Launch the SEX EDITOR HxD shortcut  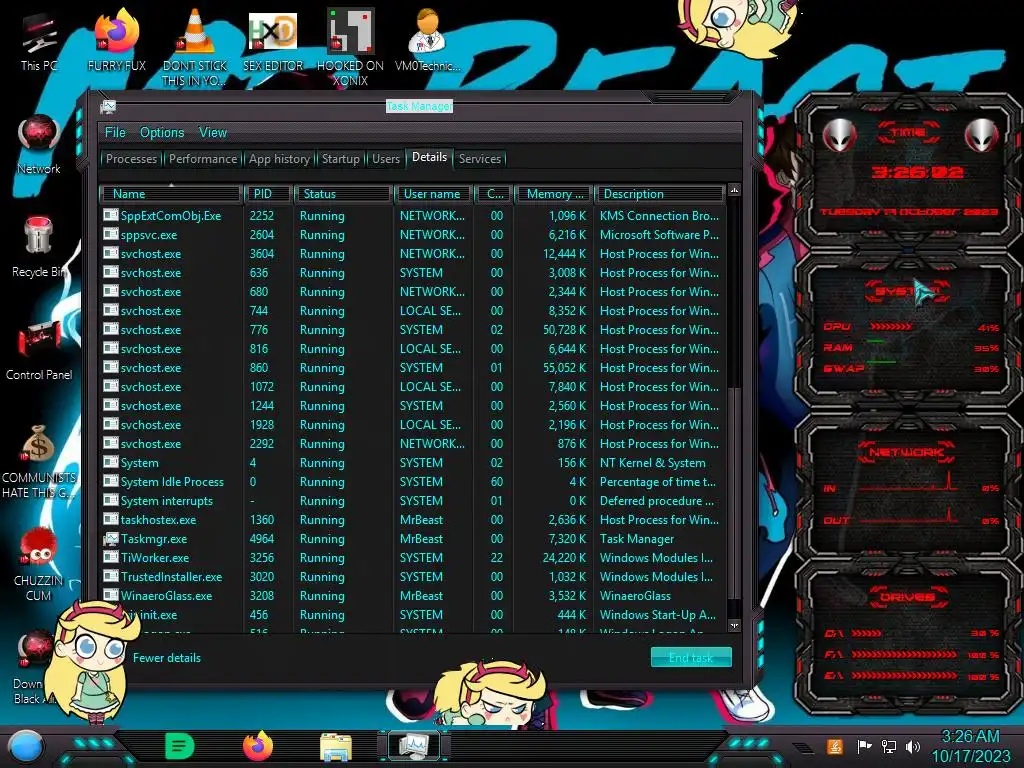click(x=272, y=40)
